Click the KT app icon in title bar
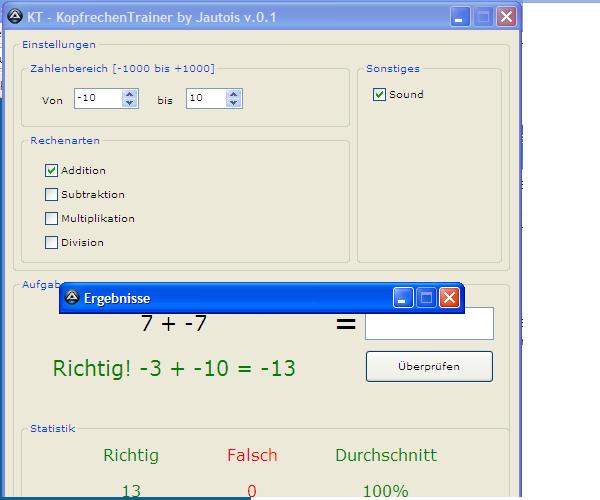The image size is (600, 500). (x=15, y=17)
